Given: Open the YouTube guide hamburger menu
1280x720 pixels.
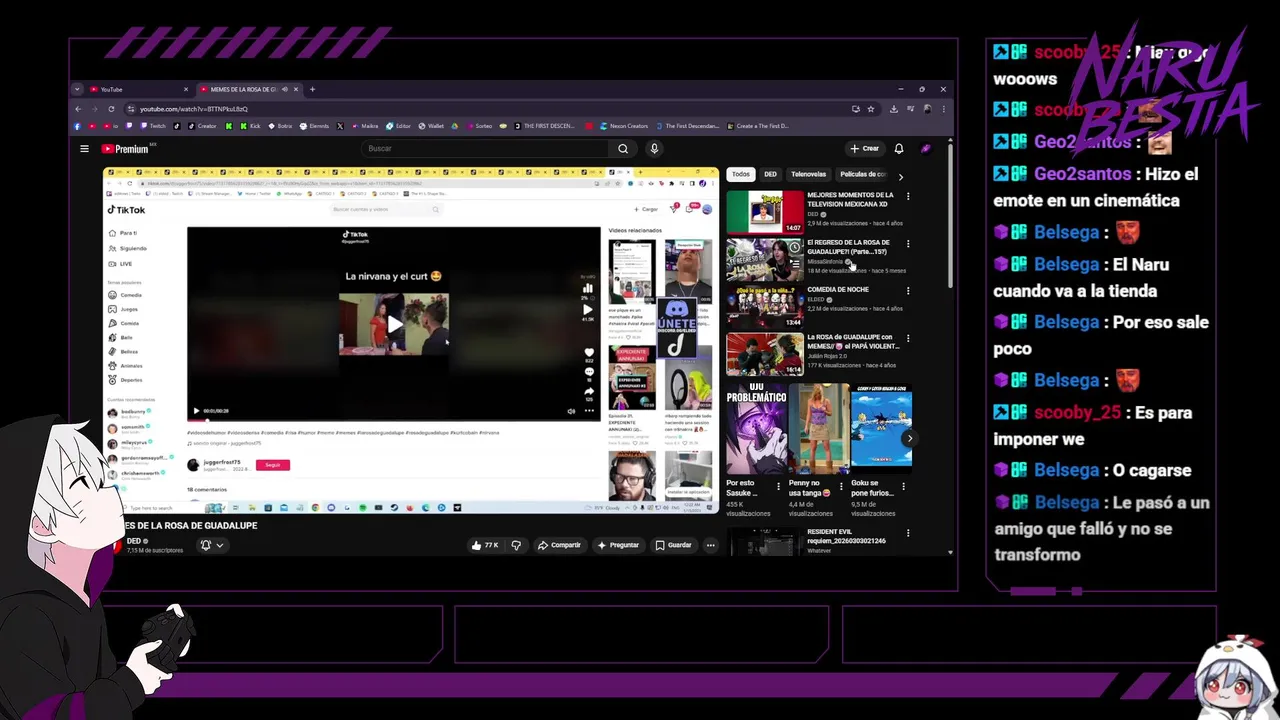Looking at the screenshot, I should click(84, 149).
